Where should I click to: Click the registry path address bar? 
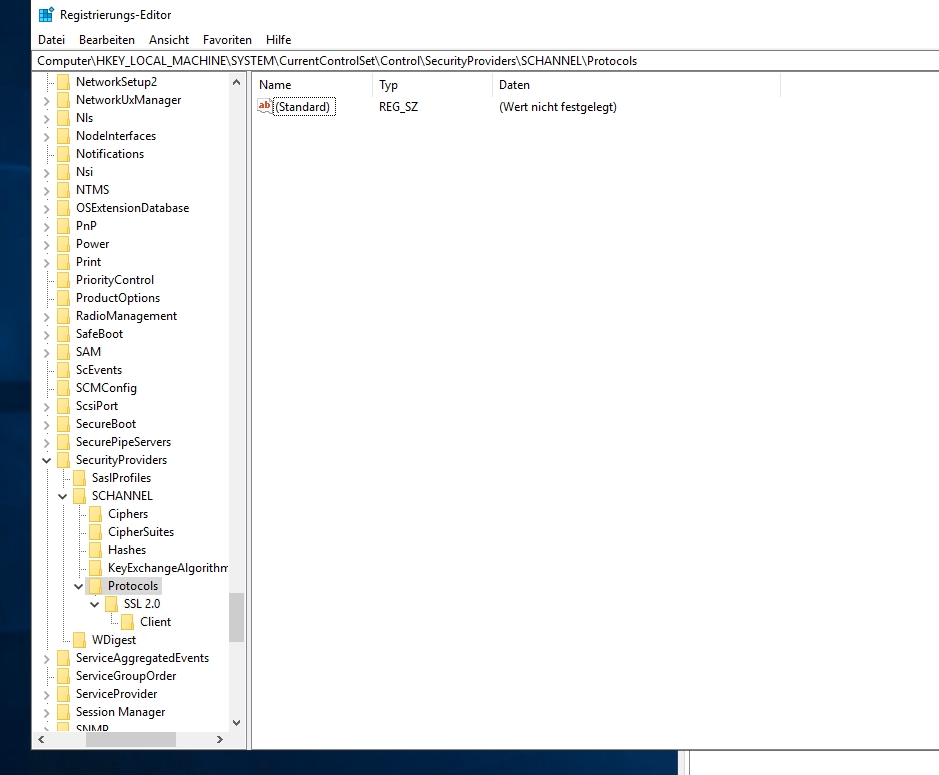[x=485, y=60]
